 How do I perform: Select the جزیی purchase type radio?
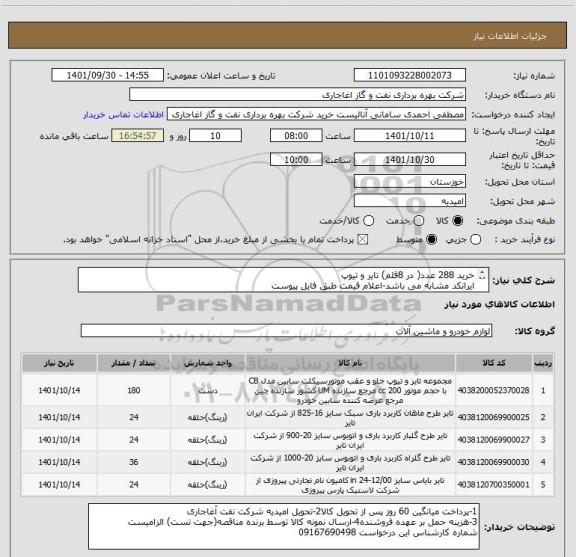coord(476,240)
